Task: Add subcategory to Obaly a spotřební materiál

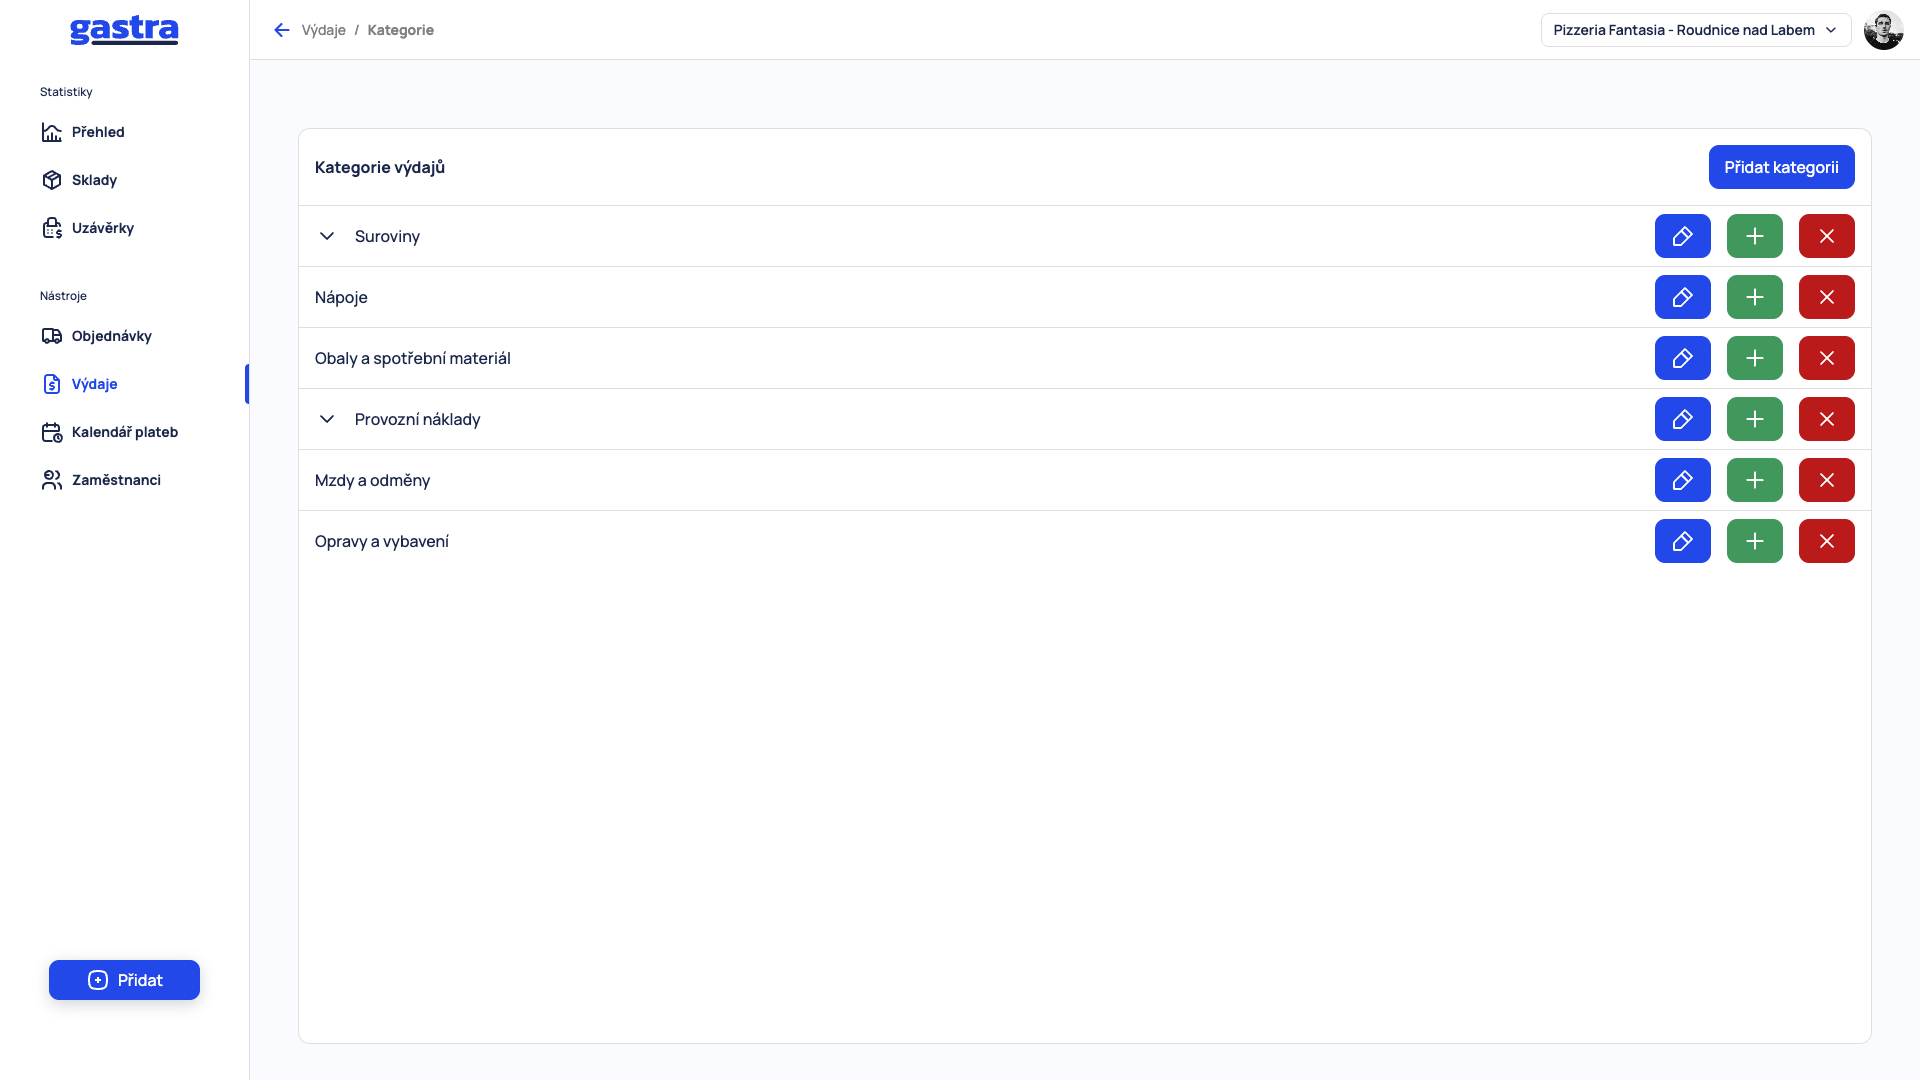Action: (x=1754, y=358)
